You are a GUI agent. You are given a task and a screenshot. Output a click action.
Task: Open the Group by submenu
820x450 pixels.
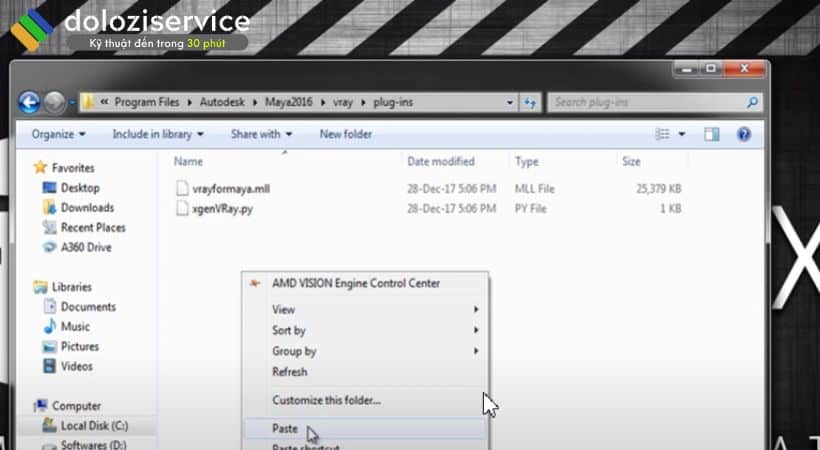pyautogui.click(x=366, y=351)
